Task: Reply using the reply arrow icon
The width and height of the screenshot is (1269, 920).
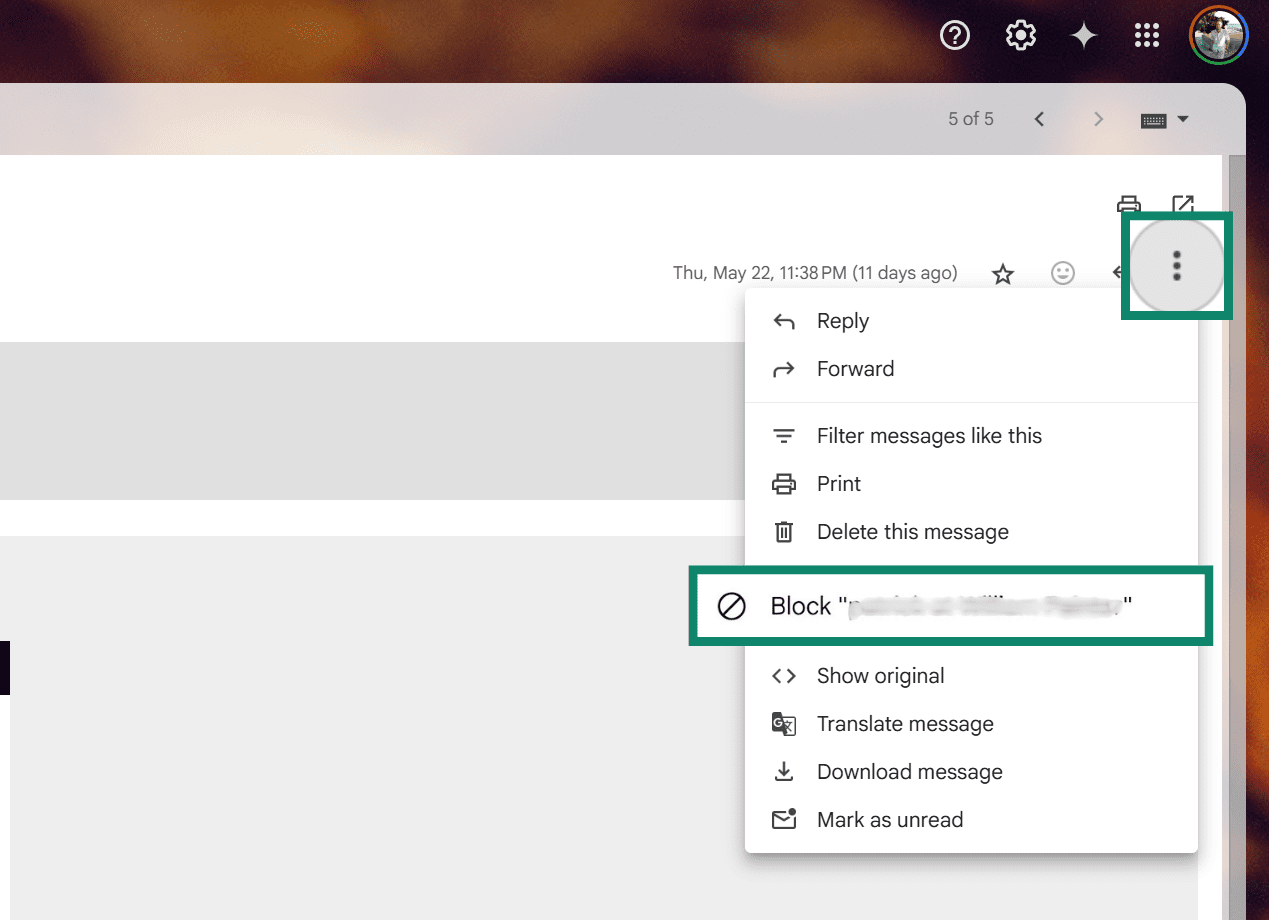Action: 1119,273
